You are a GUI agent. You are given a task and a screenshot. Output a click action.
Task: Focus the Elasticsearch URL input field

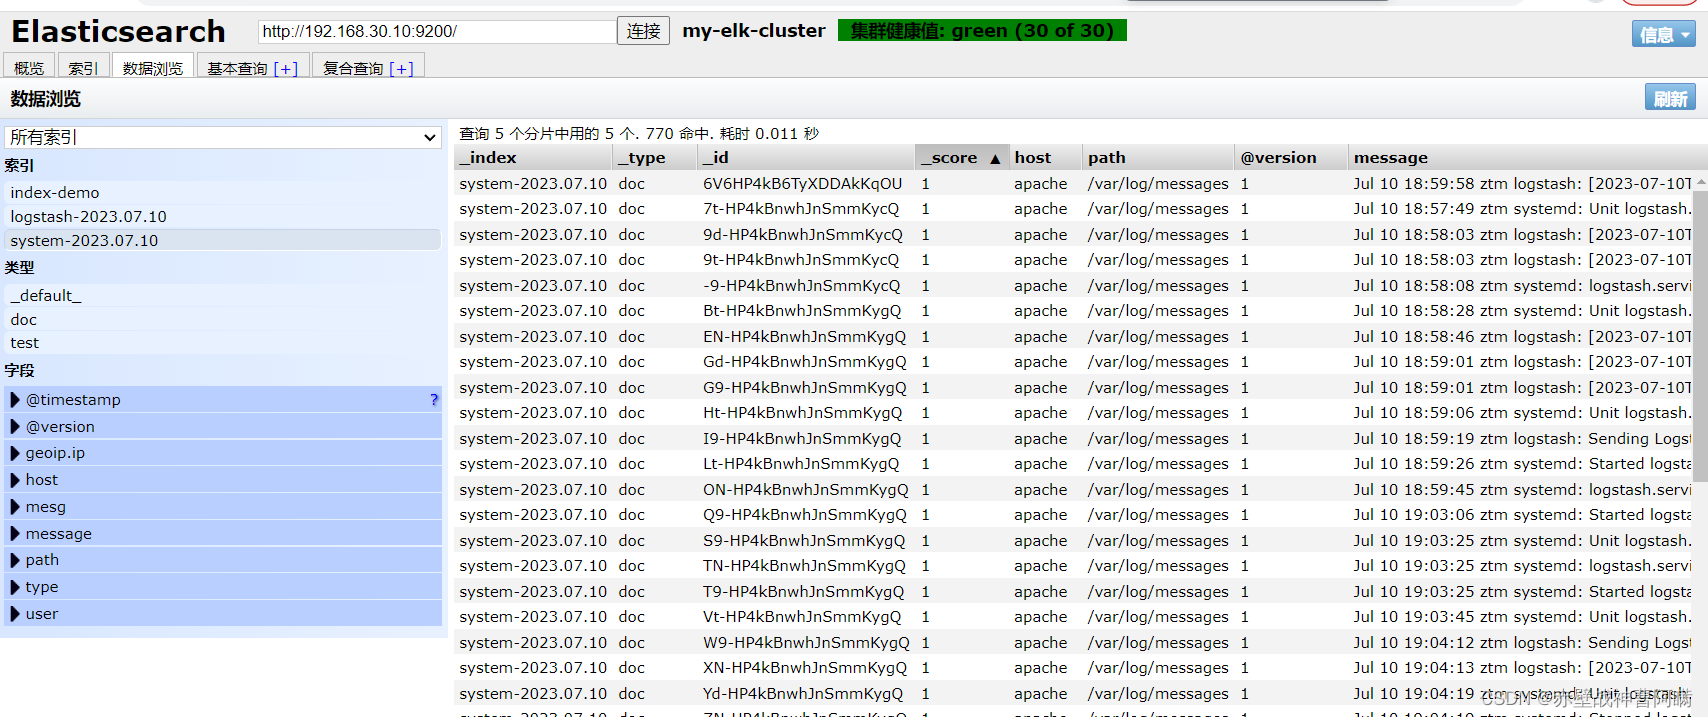coord(437,31)
